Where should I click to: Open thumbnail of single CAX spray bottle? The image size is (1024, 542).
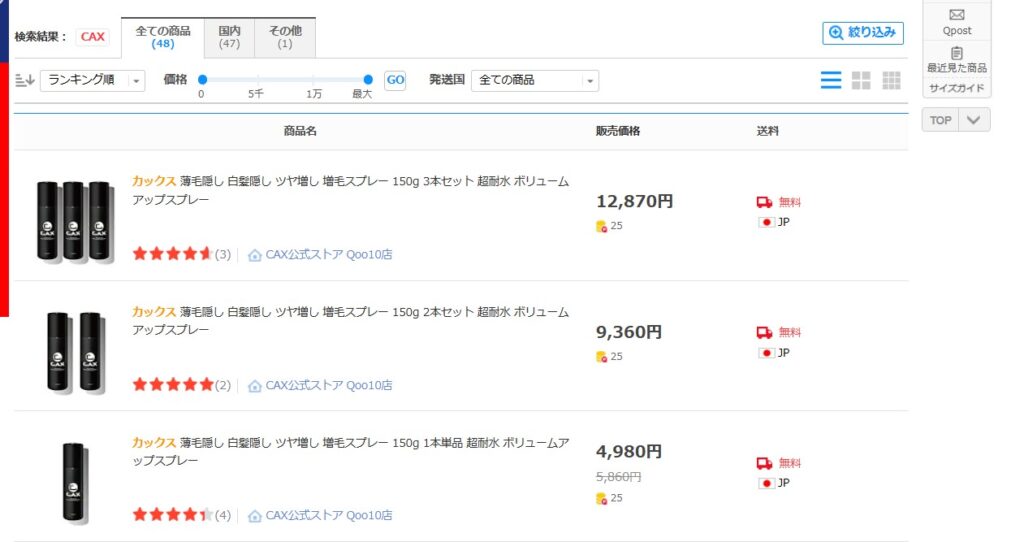pos(74,483)
